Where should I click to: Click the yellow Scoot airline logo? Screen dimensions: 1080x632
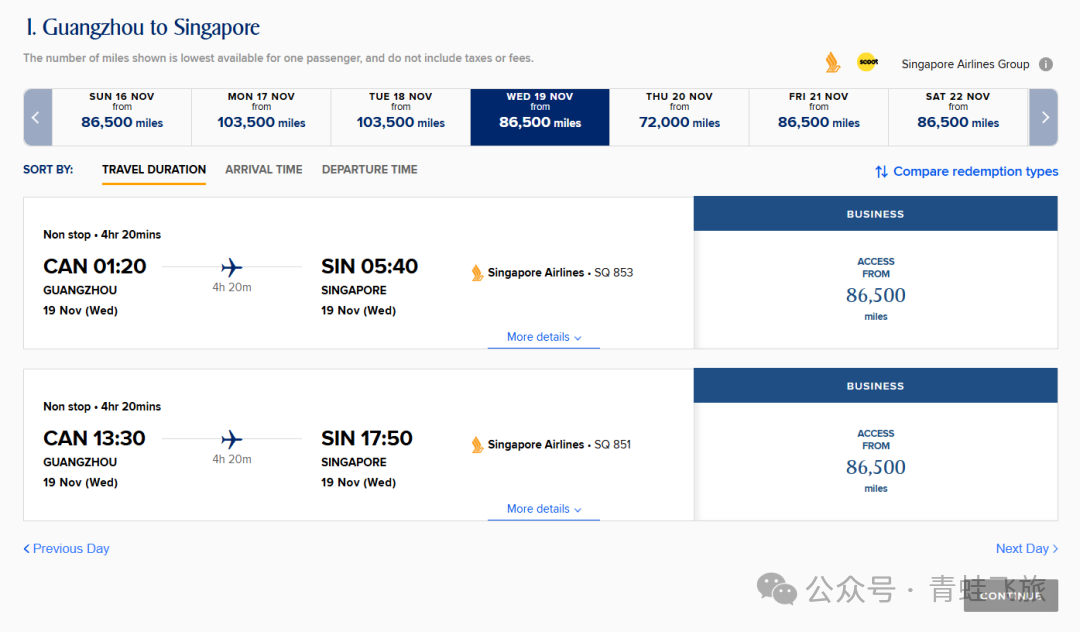[x=867, y=63]
